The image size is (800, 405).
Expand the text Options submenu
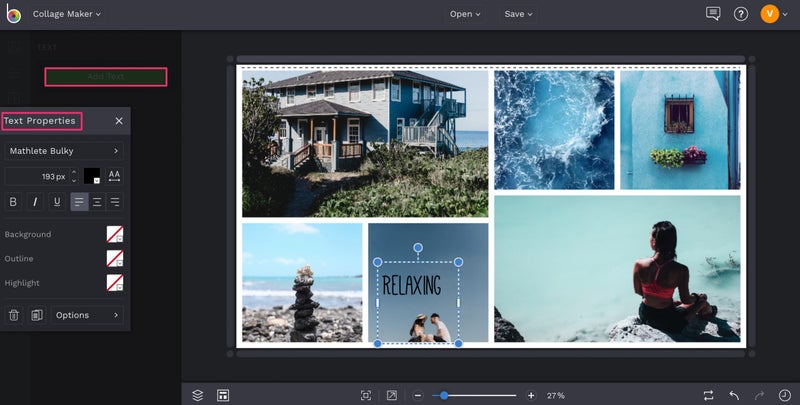click(x=88, y=315)
